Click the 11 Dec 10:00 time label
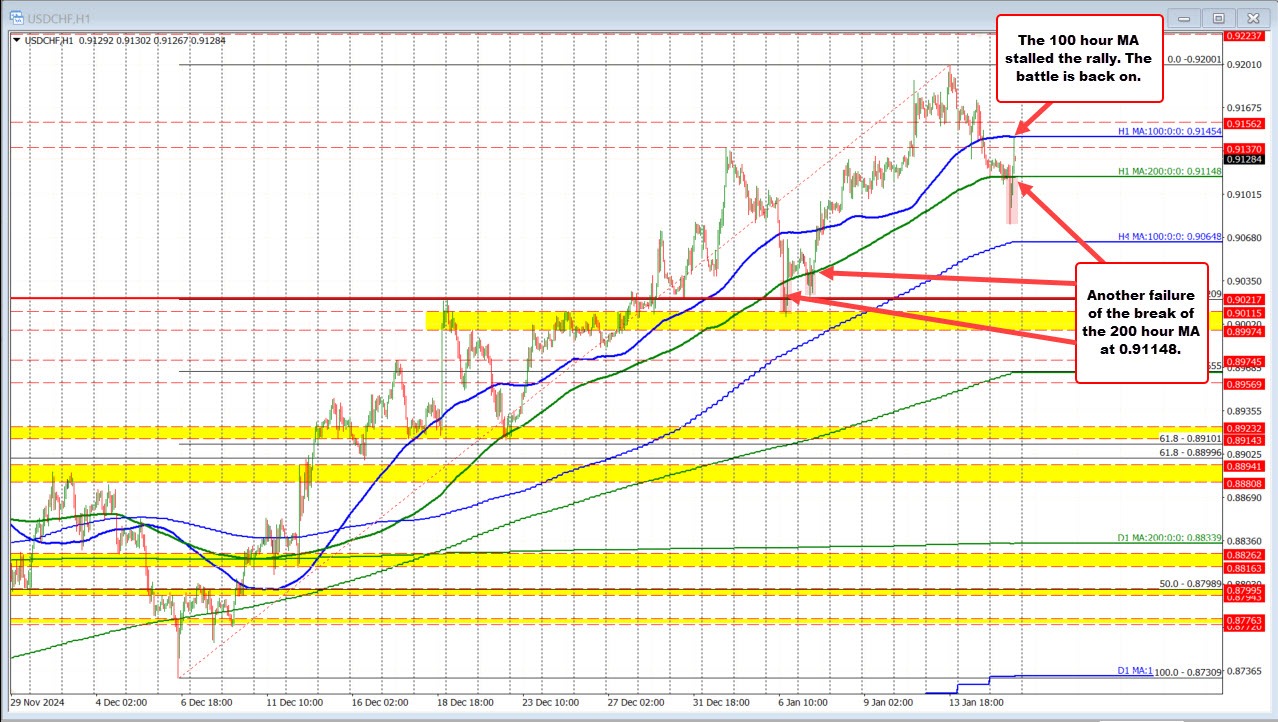 [x=296, y=702]
